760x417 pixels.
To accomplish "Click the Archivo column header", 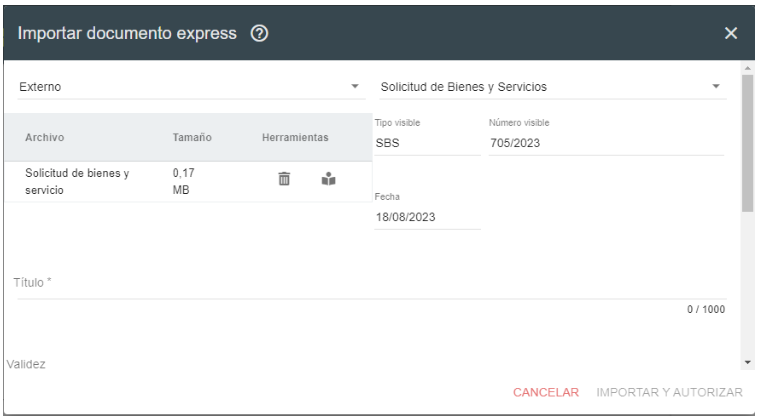I will 46,138.
